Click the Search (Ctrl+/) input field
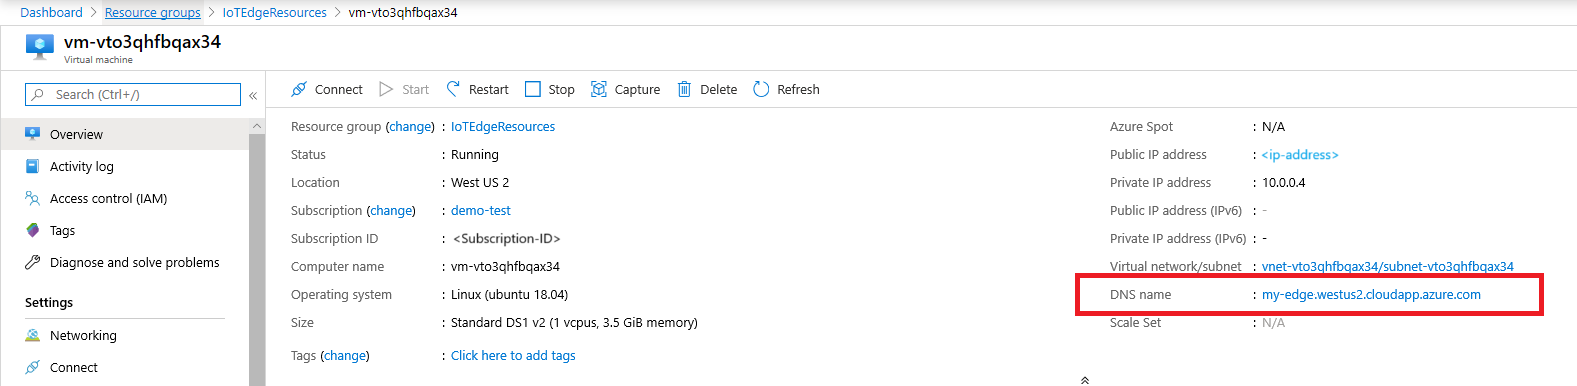1577x386 pixels. pyautogui.click(x=133, y=94)
